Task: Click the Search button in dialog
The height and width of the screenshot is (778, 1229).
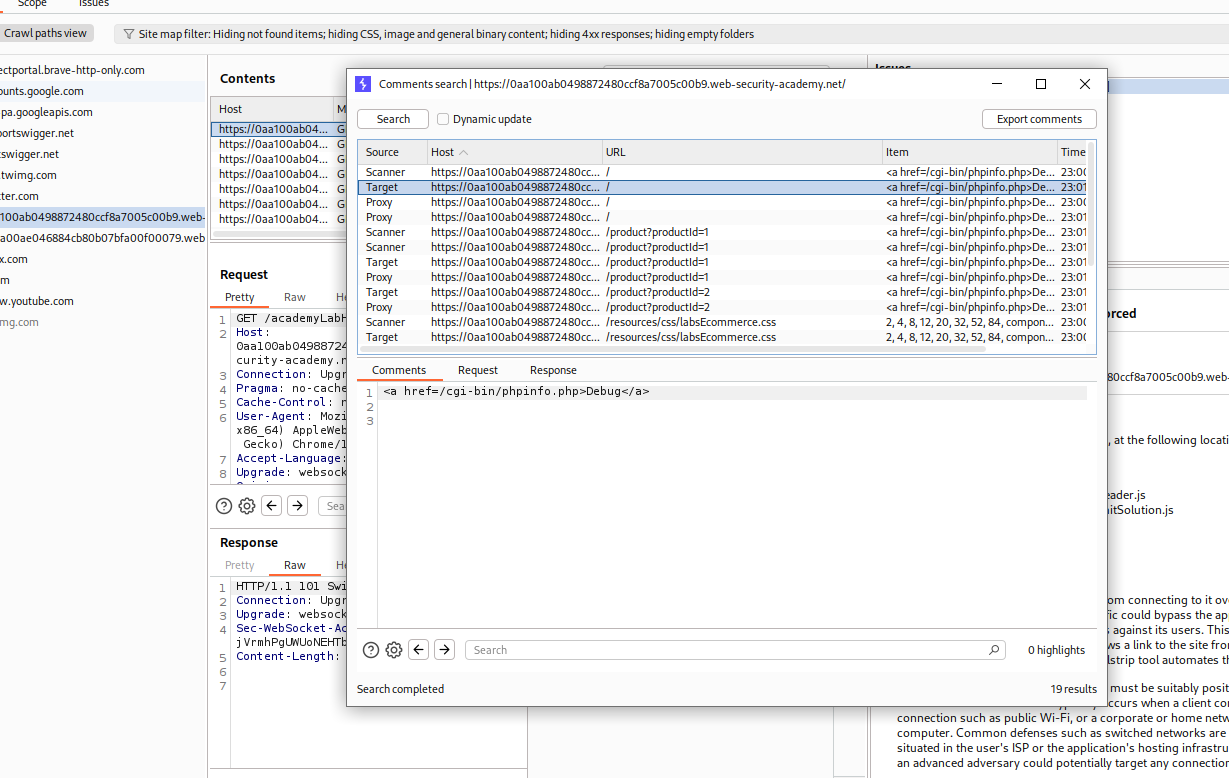Action: pyautogui.click(x=393, y=119)
